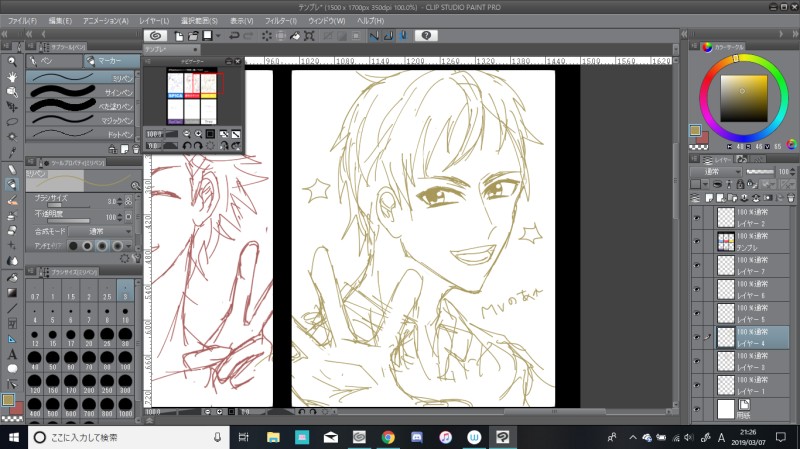
Task: Select the Ruler tool
Action: [x=12, y=339]
